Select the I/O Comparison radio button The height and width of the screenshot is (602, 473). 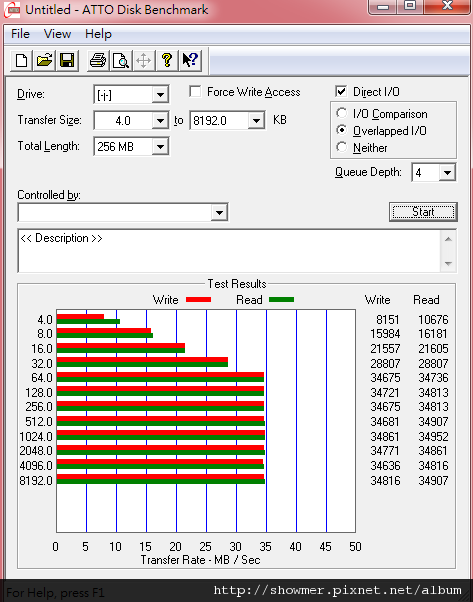341,113
